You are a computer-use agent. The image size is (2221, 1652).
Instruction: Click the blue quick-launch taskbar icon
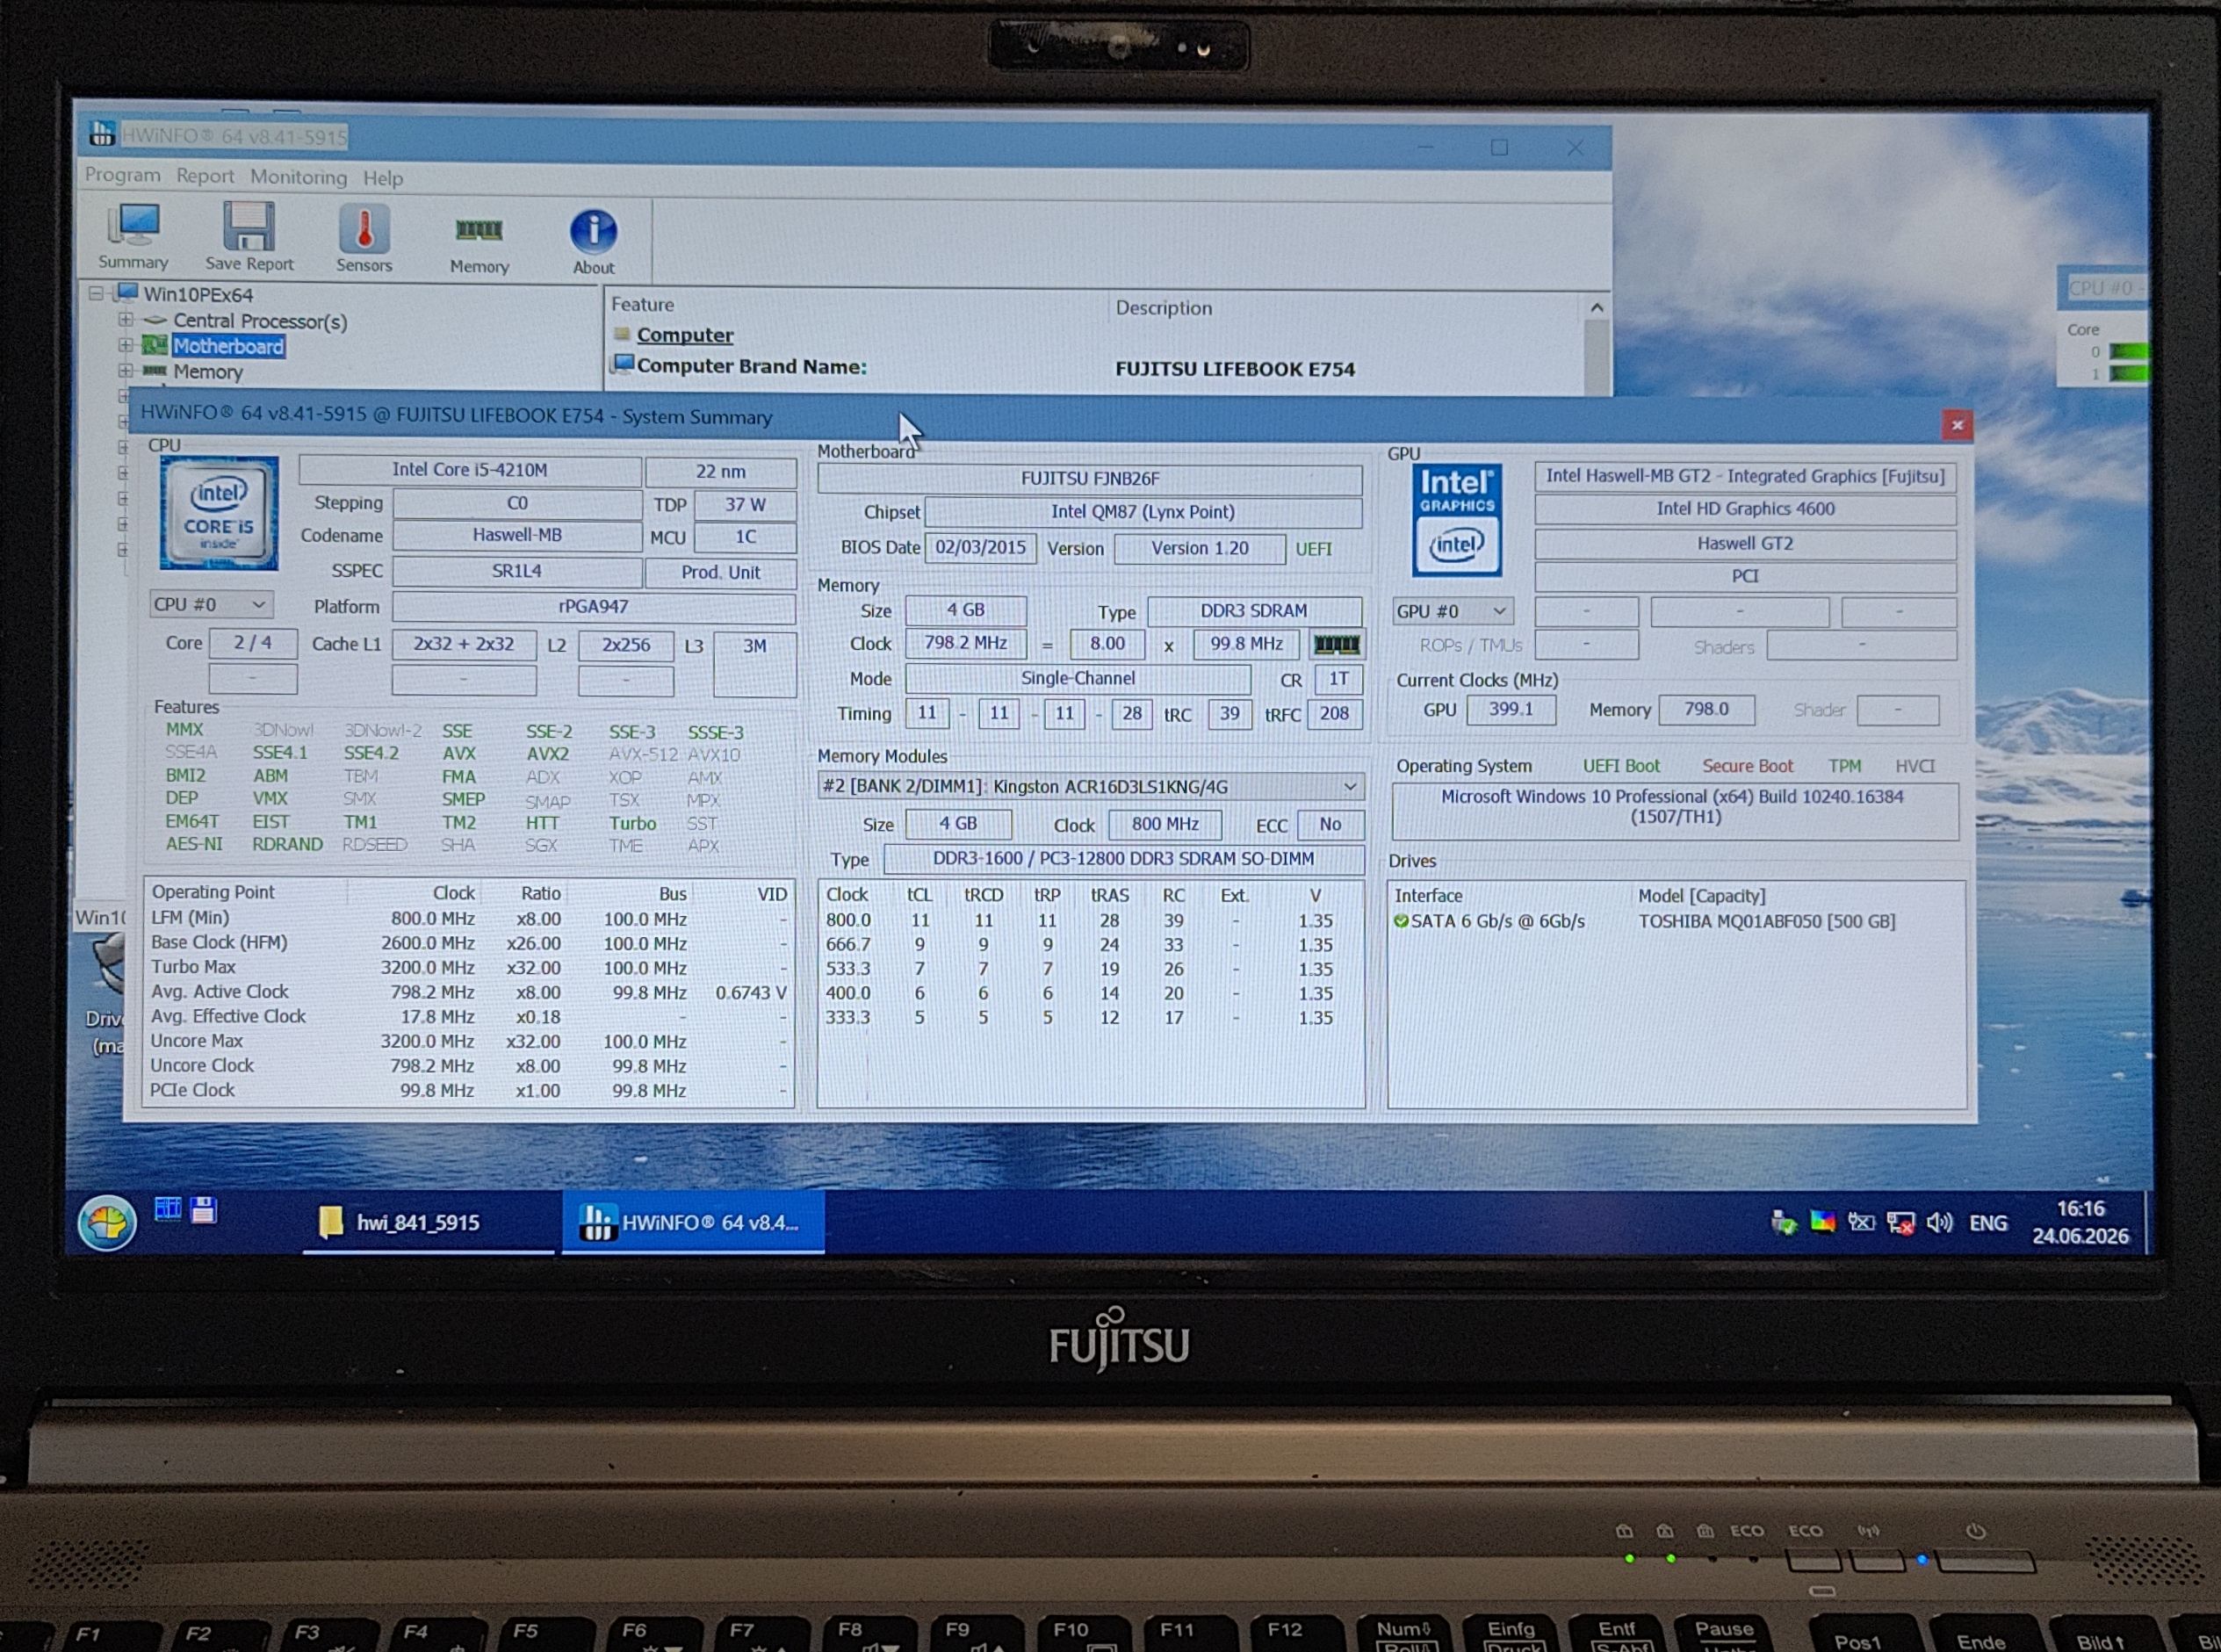click(x=167, y=1210)
